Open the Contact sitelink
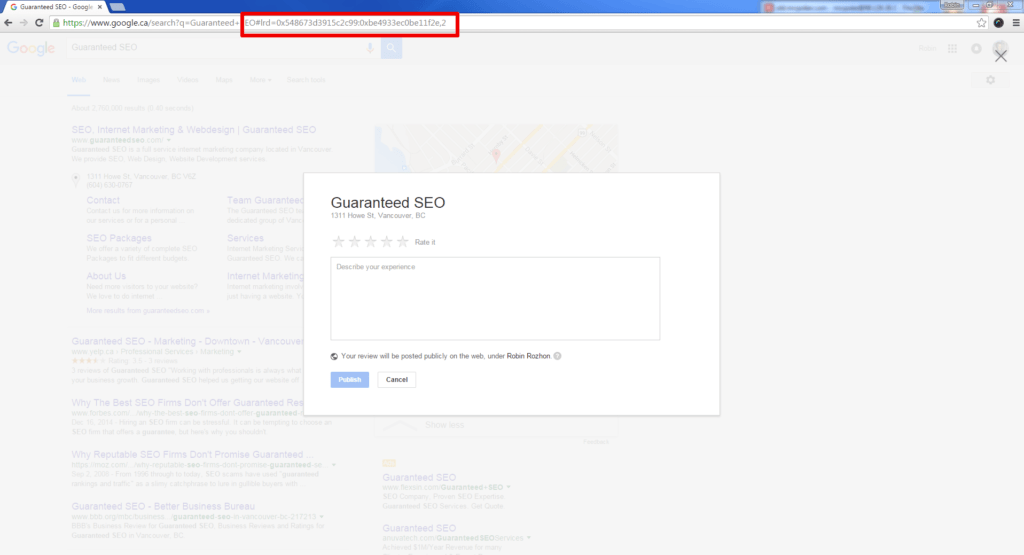Image resolution: width=1024 pixels, height=555 pixels. point(103,200)
